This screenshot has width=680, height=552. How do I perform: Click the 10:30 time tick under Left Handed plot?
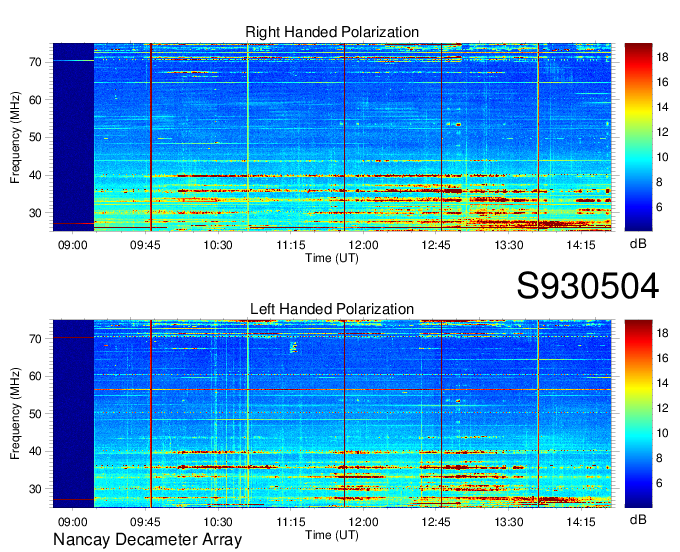click(x=218, y=522)
